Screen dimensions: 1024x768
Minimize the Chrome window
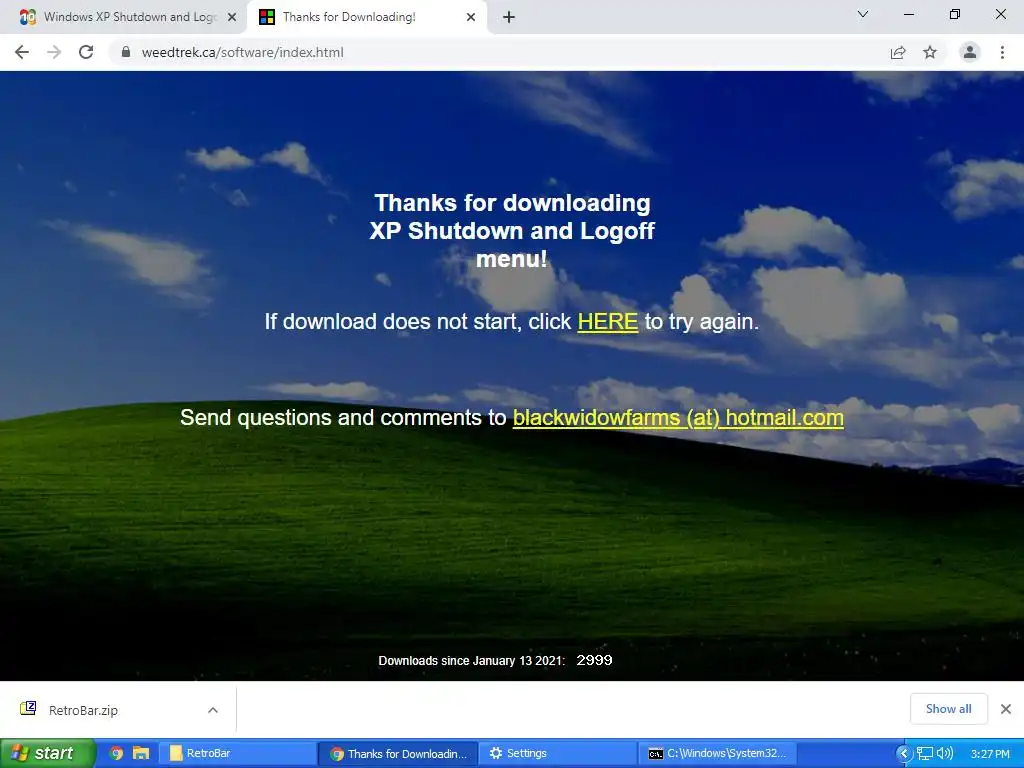908,14
